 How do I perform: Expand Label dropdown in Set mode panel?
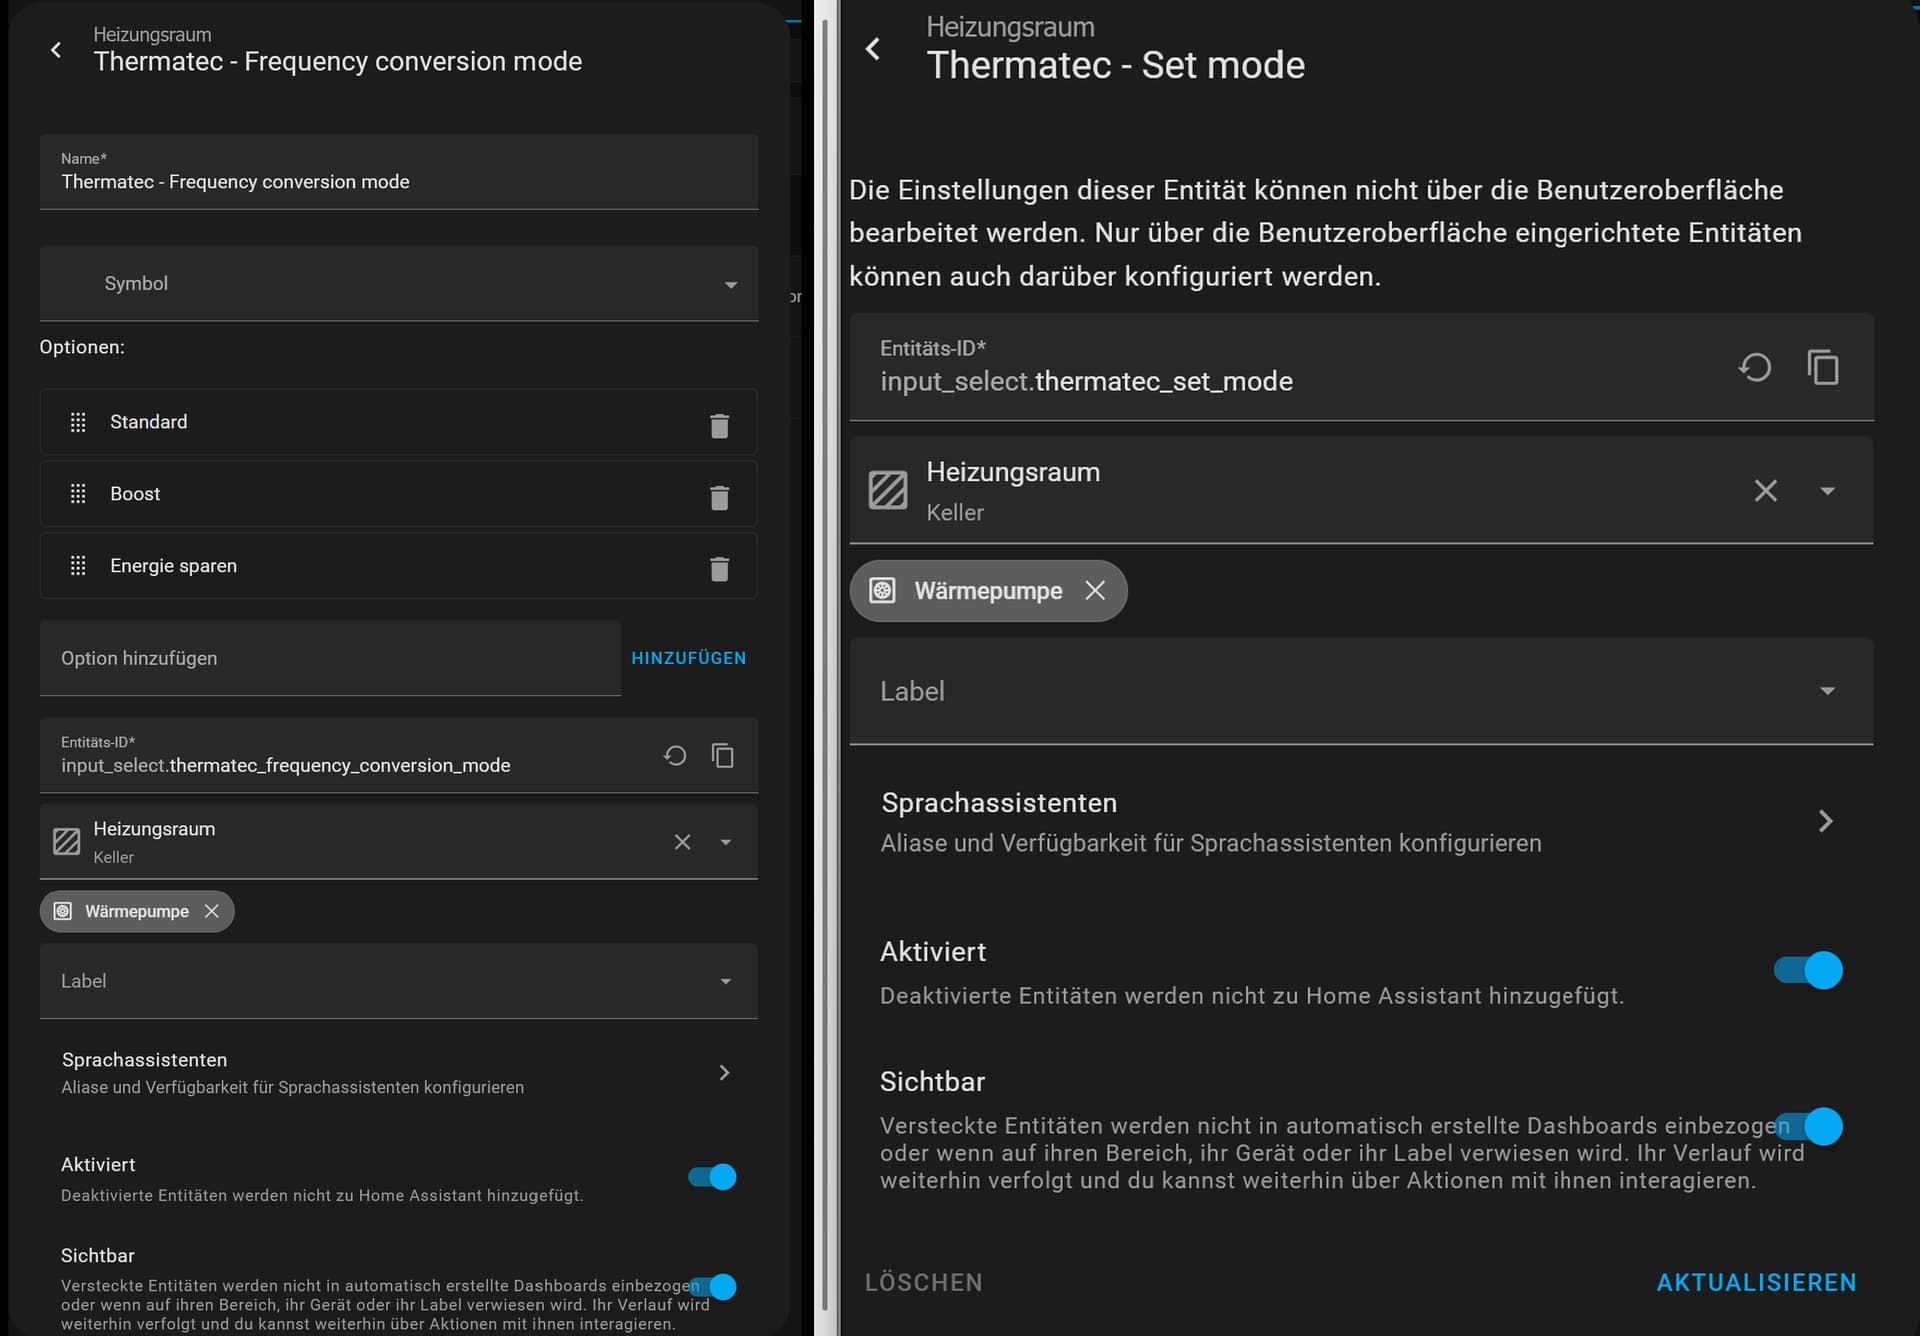tap(1360, 691)
